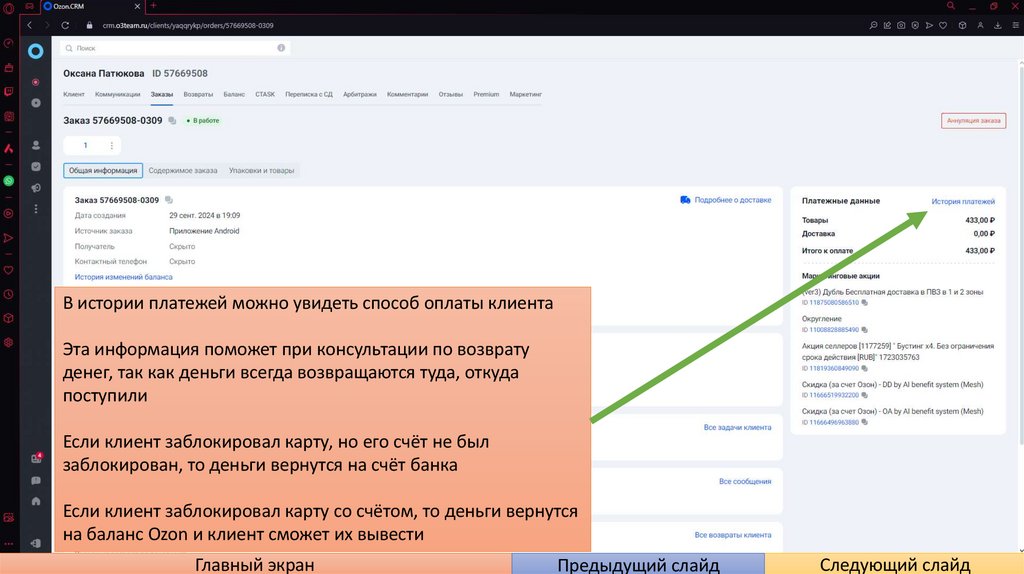The image size is (1024, 574).
Task: Copy Округление promo ID 1100882888549
Action: 864,330
